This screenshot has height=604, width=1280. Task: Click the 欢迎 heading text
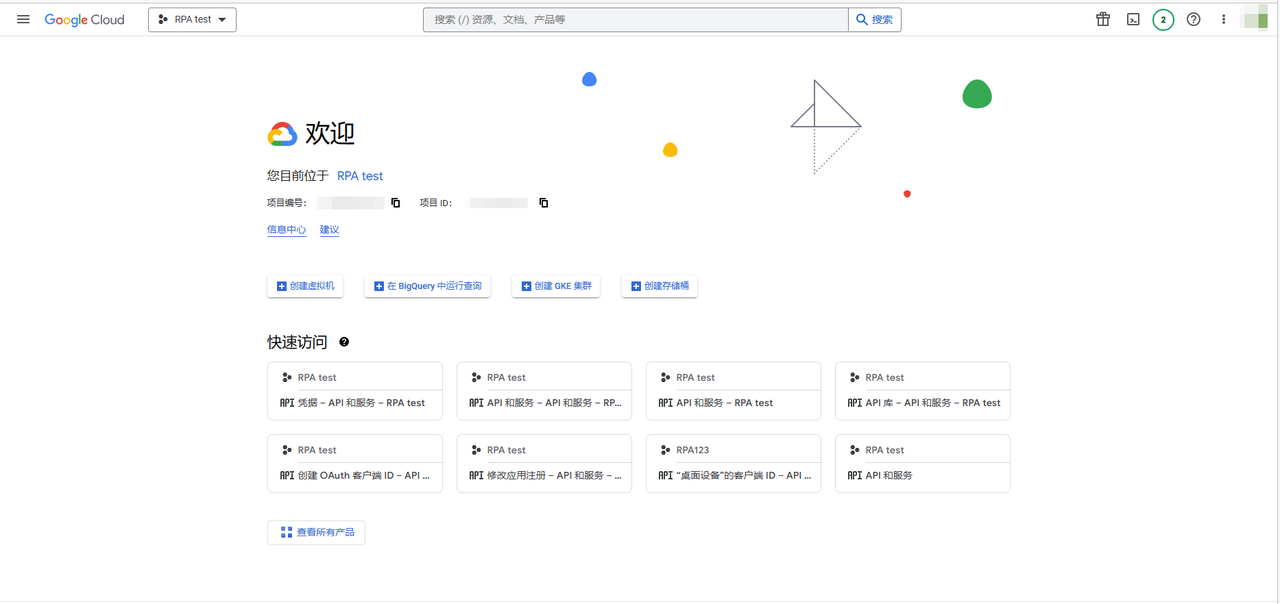330,133
